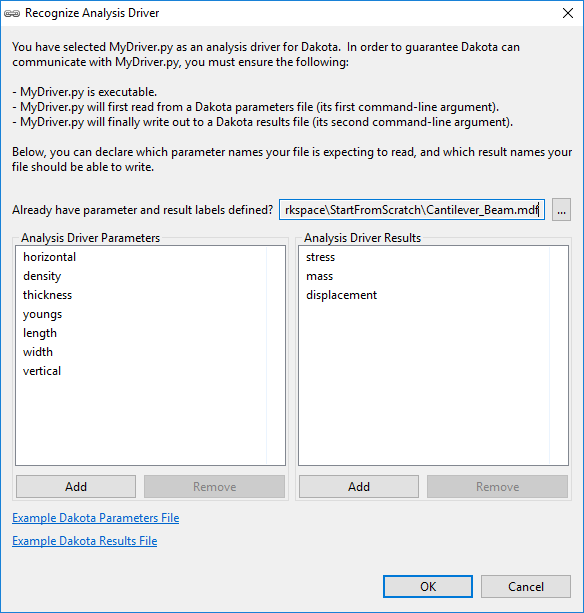Click Remove under Analysis Driver Results

coord(497,486)
